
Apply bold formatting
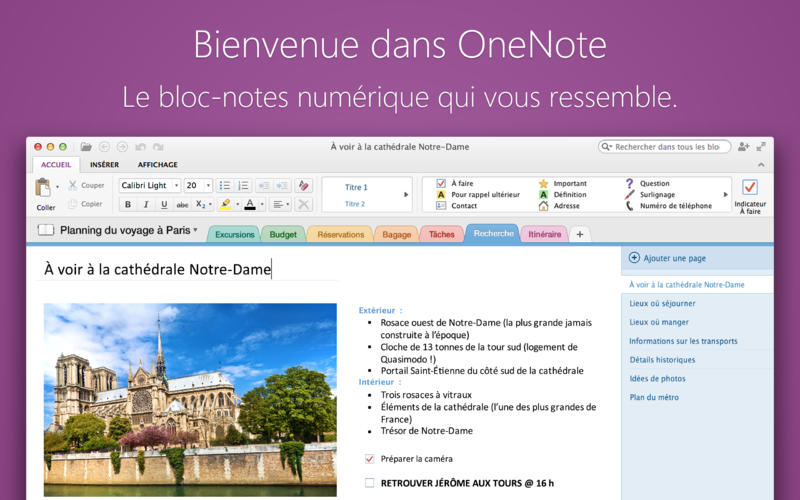pos(128,205)
